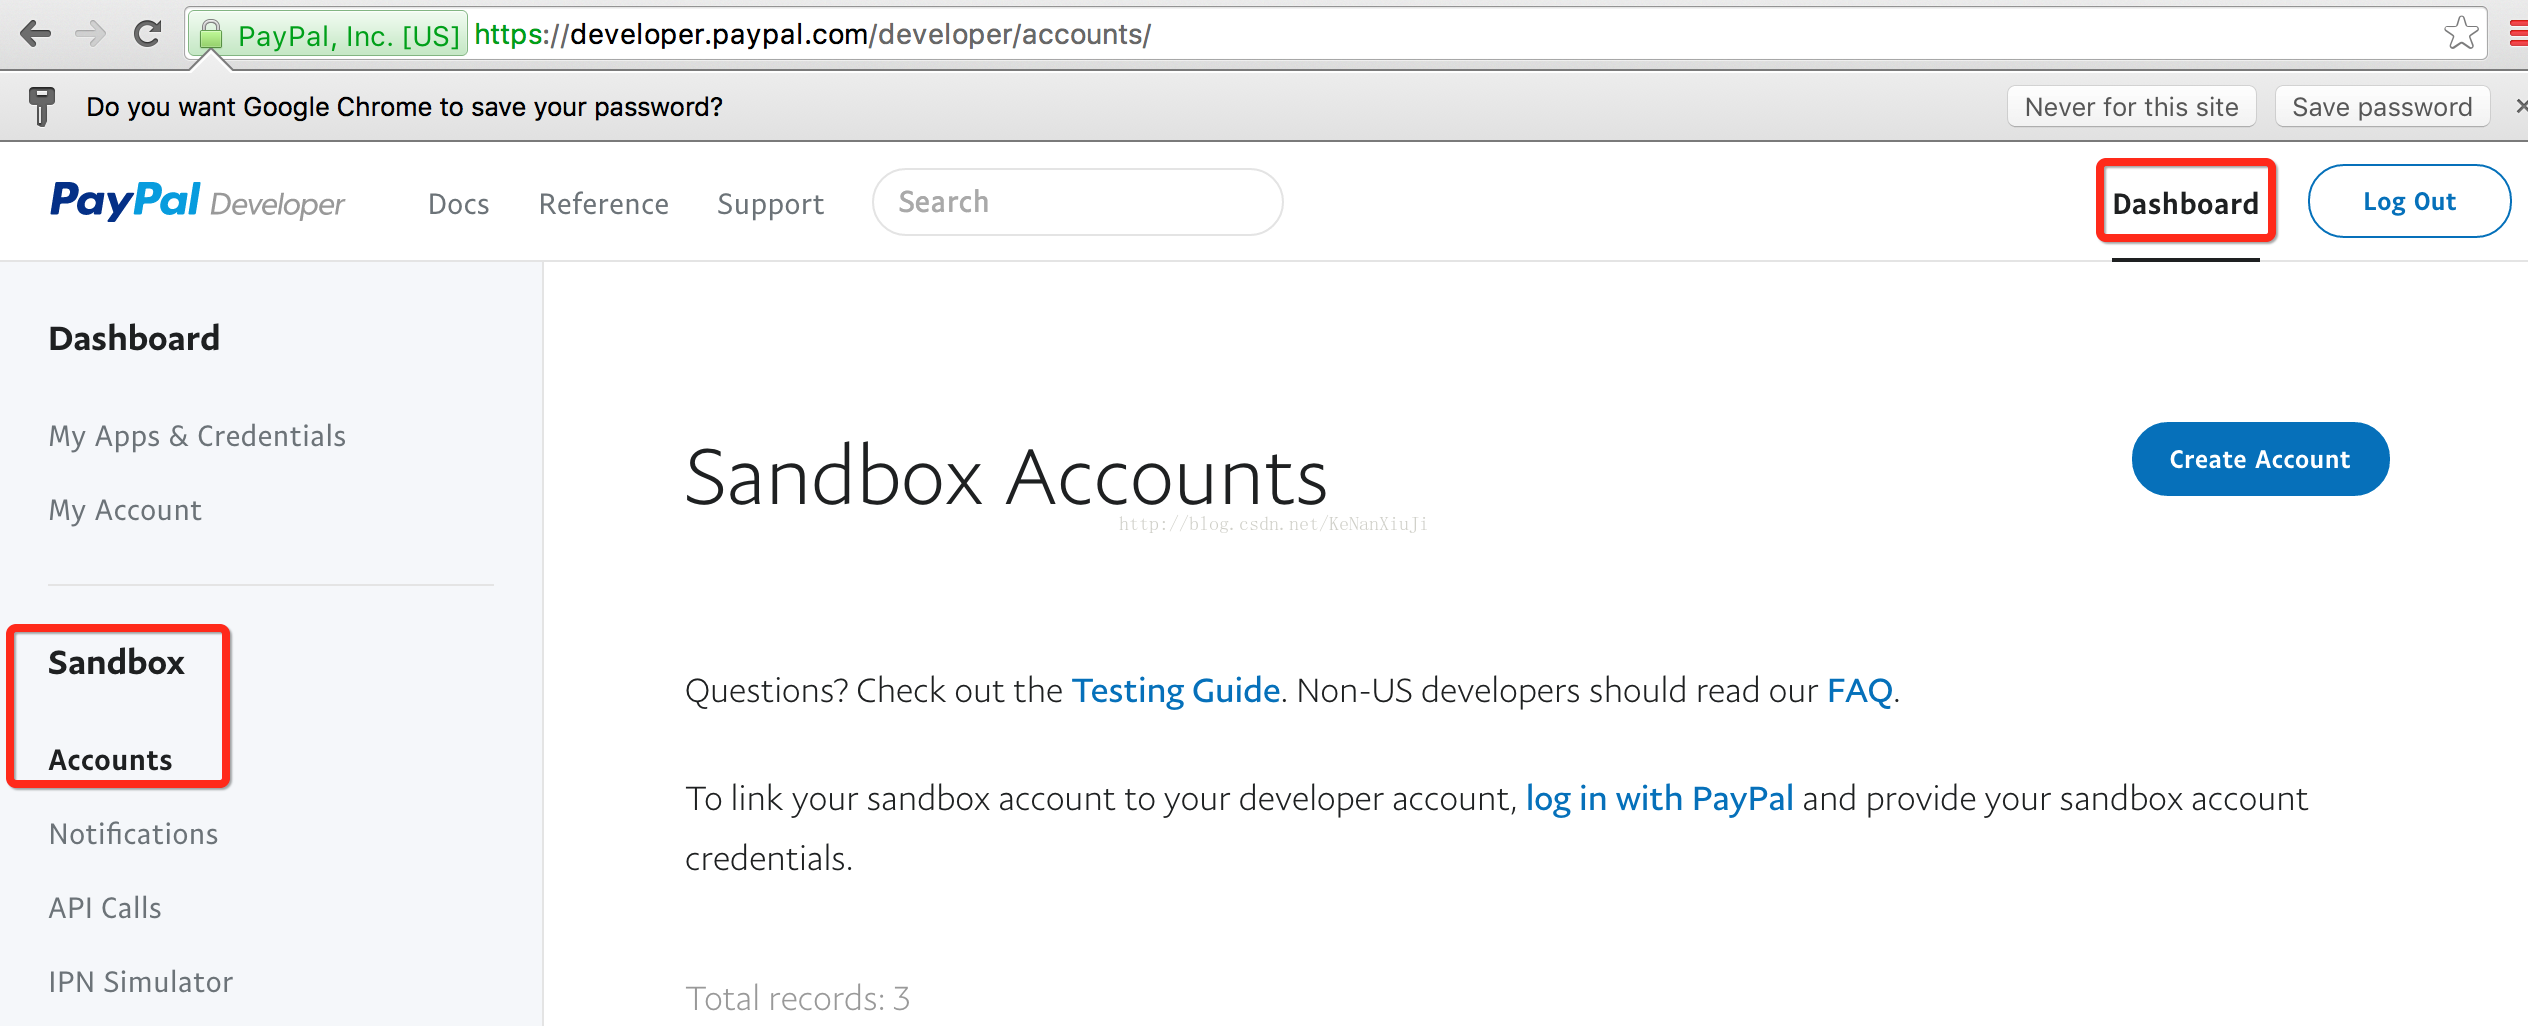Screen dimensions: 2528x1026
Task: Open Sandbox Accounts in sidebar
Action: click(x=110, y=760)
